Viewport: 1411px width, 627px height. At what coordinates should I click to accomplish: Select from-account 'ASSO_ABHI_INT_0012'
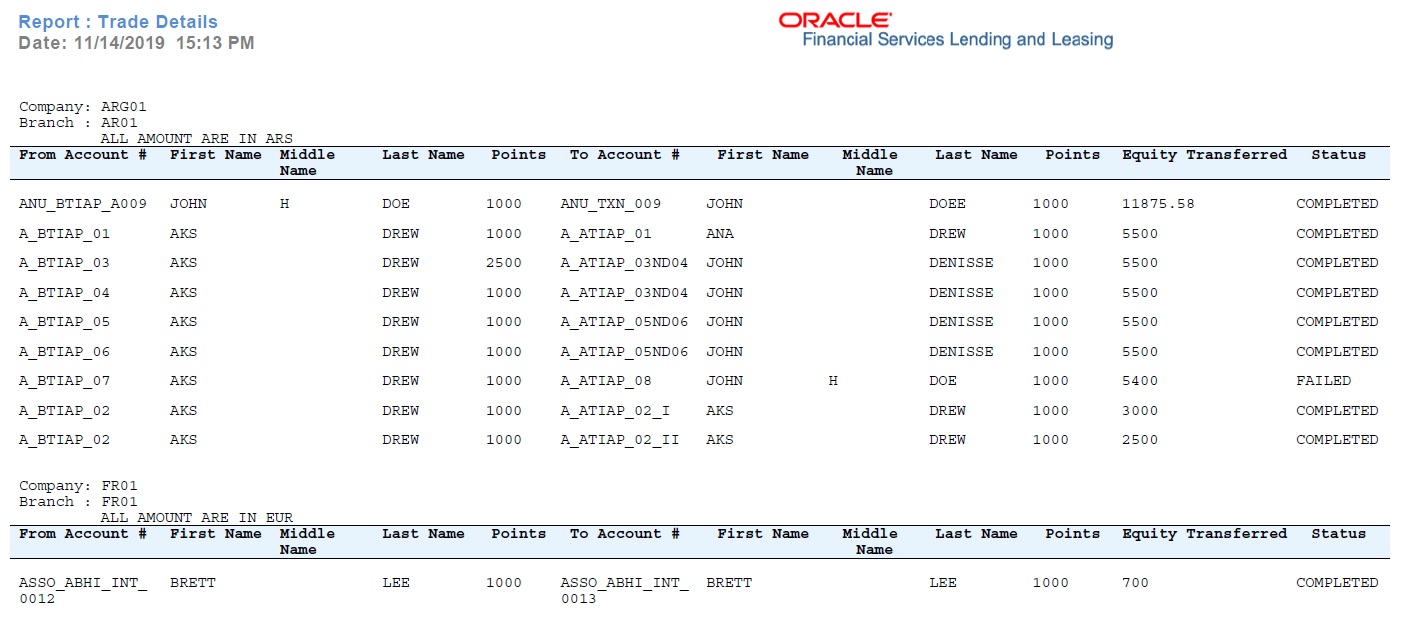click(83, 591)
